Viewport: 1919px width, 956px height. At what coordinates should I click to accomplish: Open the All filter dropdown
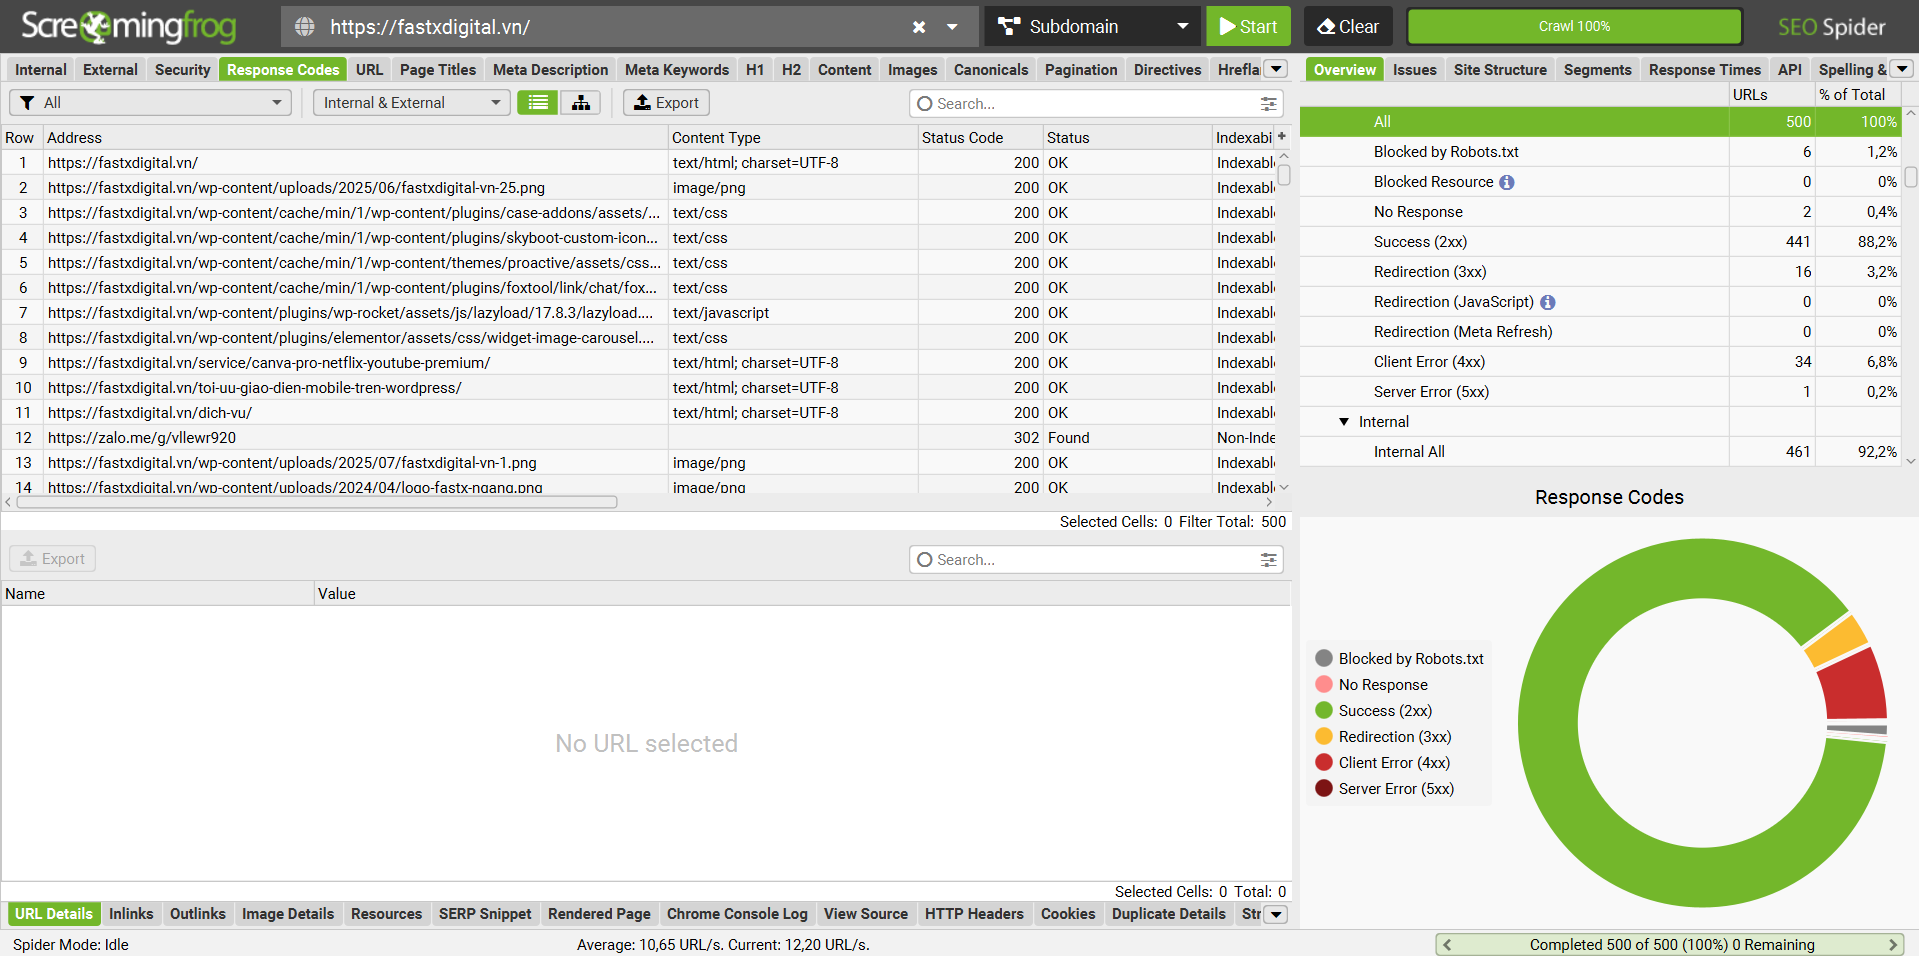[150, 103]
